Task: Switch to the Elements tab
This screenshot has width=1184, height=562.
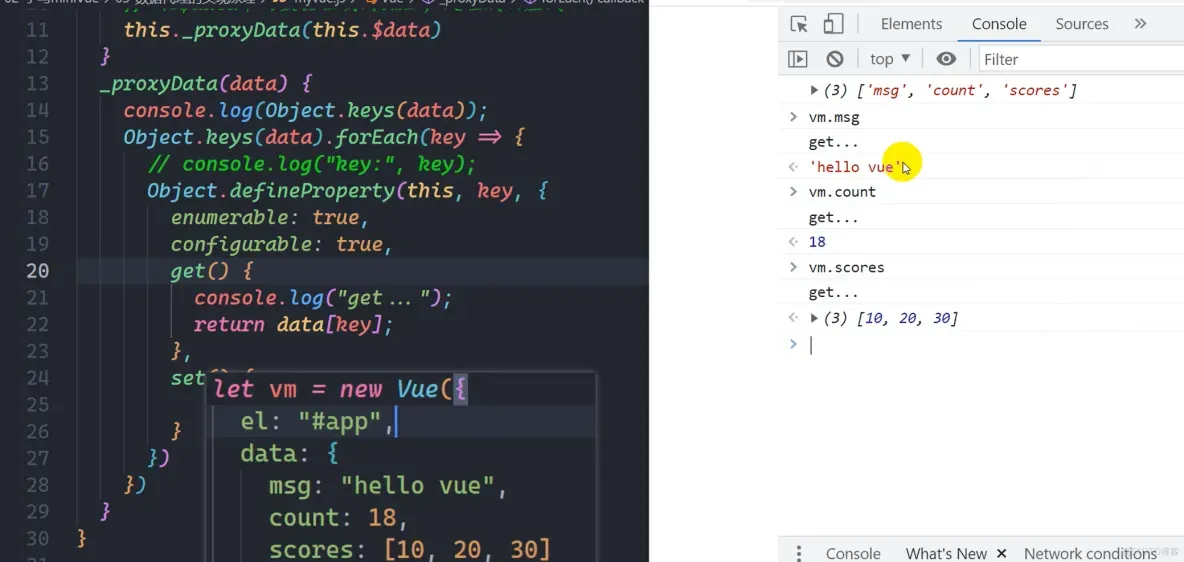Action: point(911,24)
